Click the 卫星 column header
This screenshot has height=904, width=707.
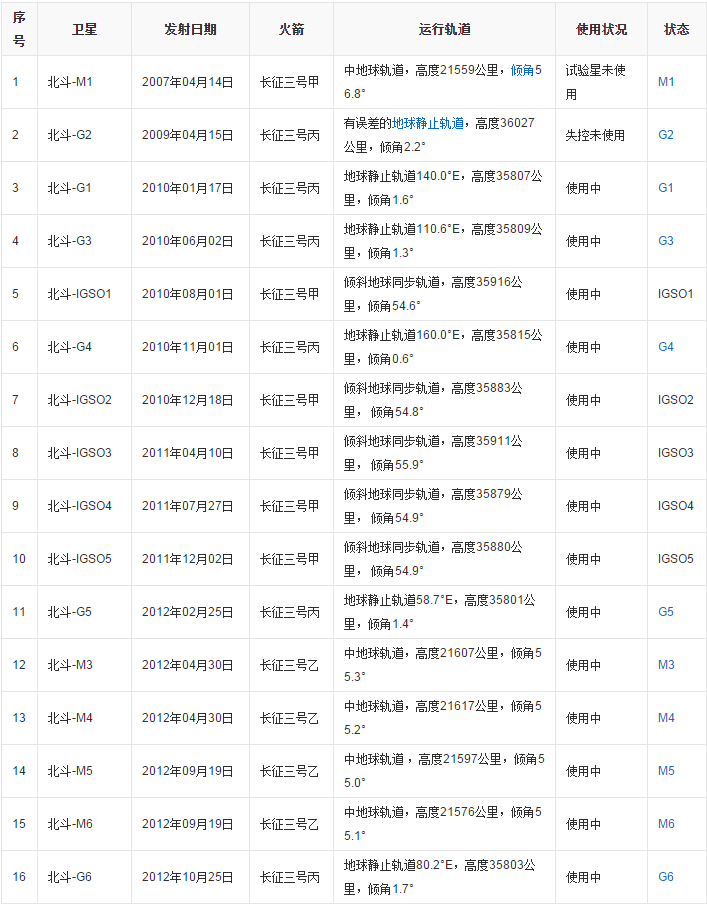[x=85, y=29]
